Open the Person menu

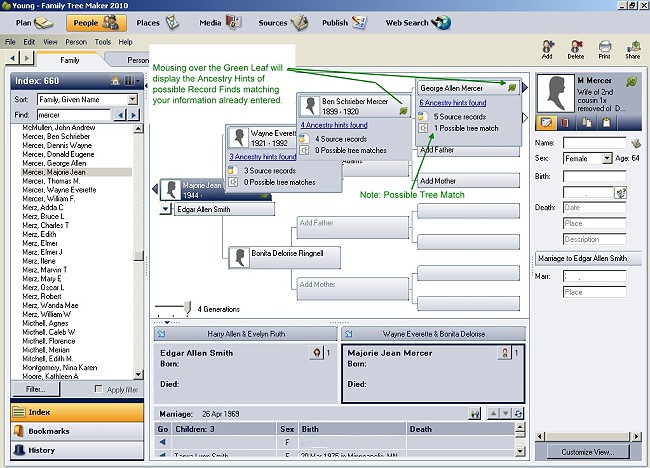pyautogui.click(x=76, y=42)
